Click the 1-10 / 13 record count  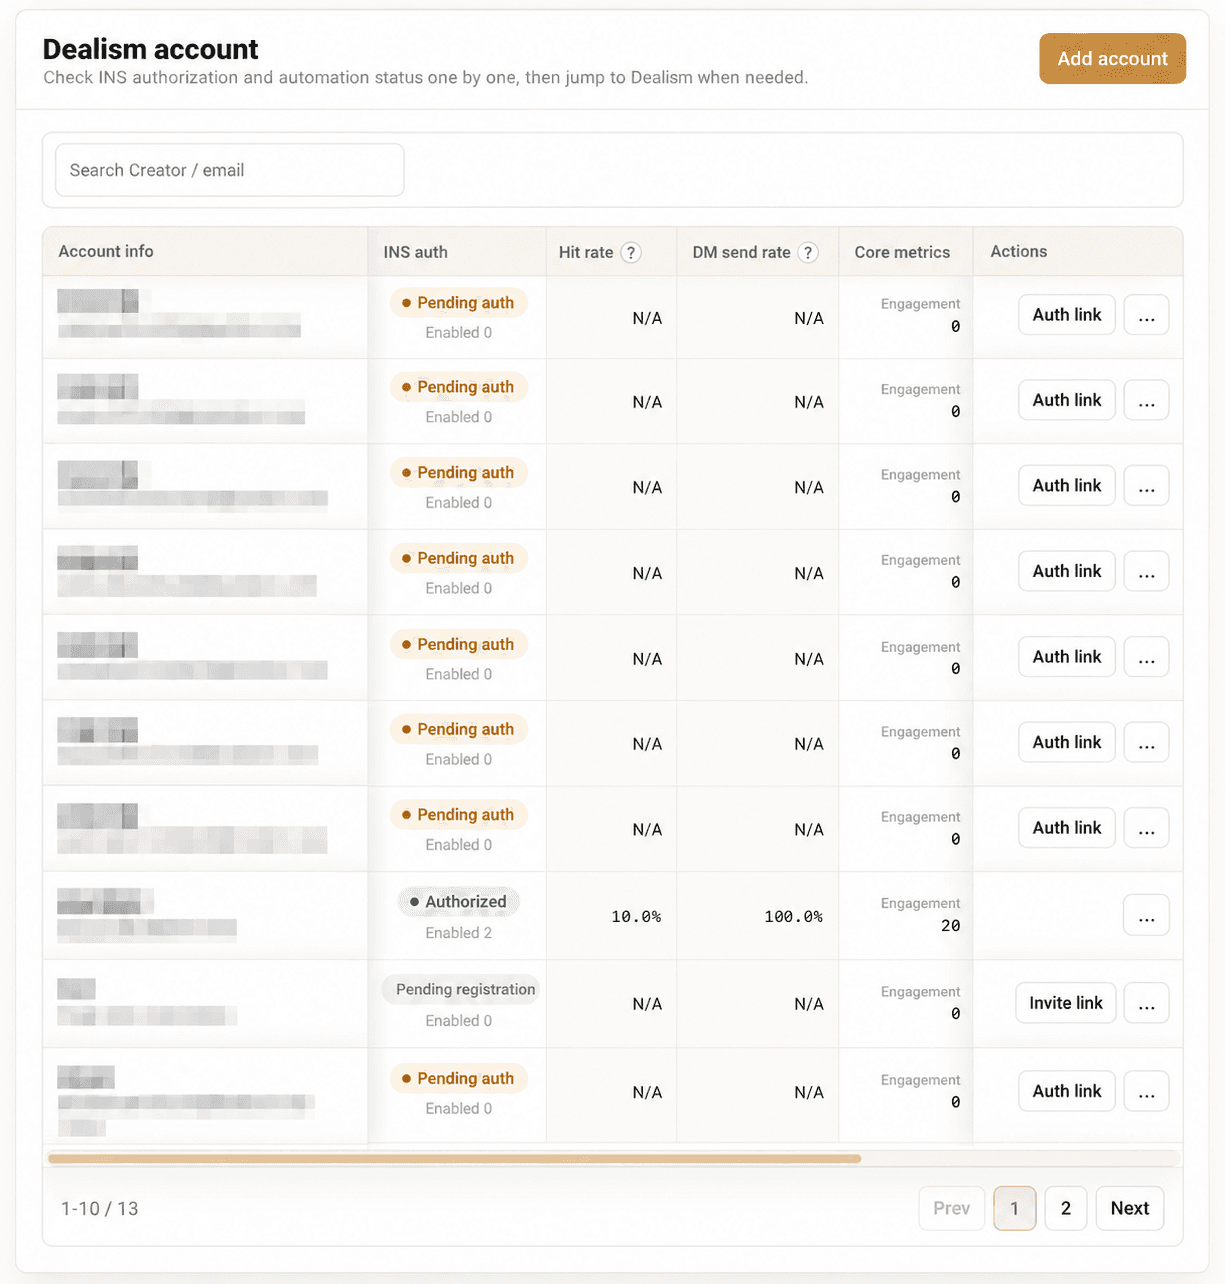tap(100, 1208)
